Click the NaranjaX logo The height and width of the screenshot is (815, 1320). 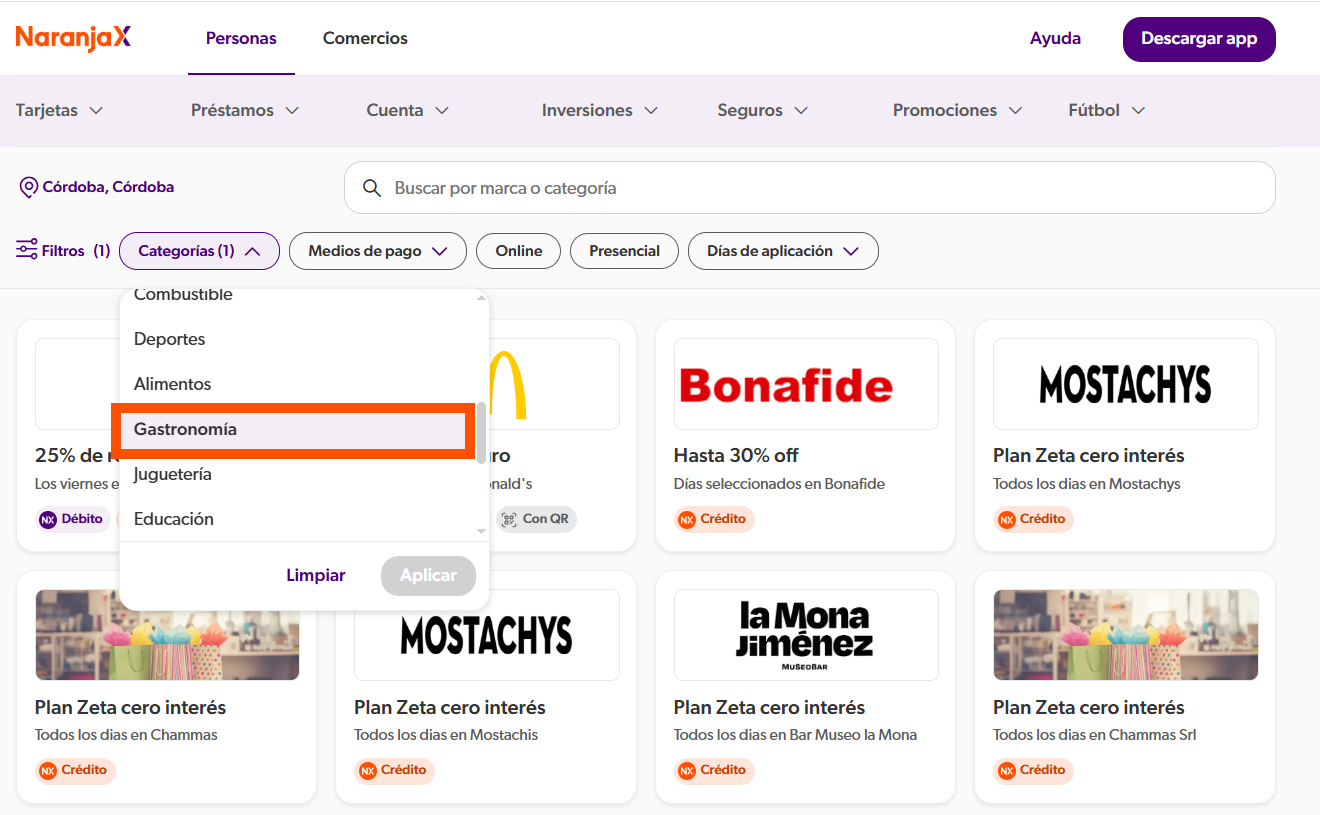click(72, 38)
